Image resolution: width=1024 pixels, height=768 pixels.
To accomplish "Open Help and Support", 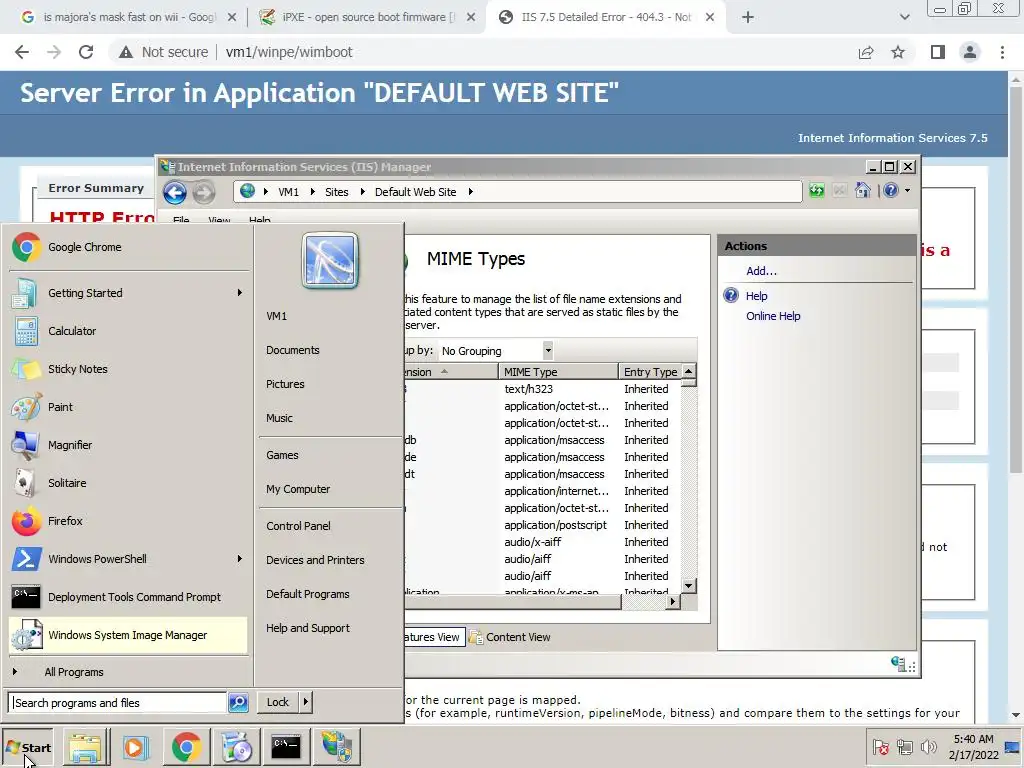I will (308, 628).
